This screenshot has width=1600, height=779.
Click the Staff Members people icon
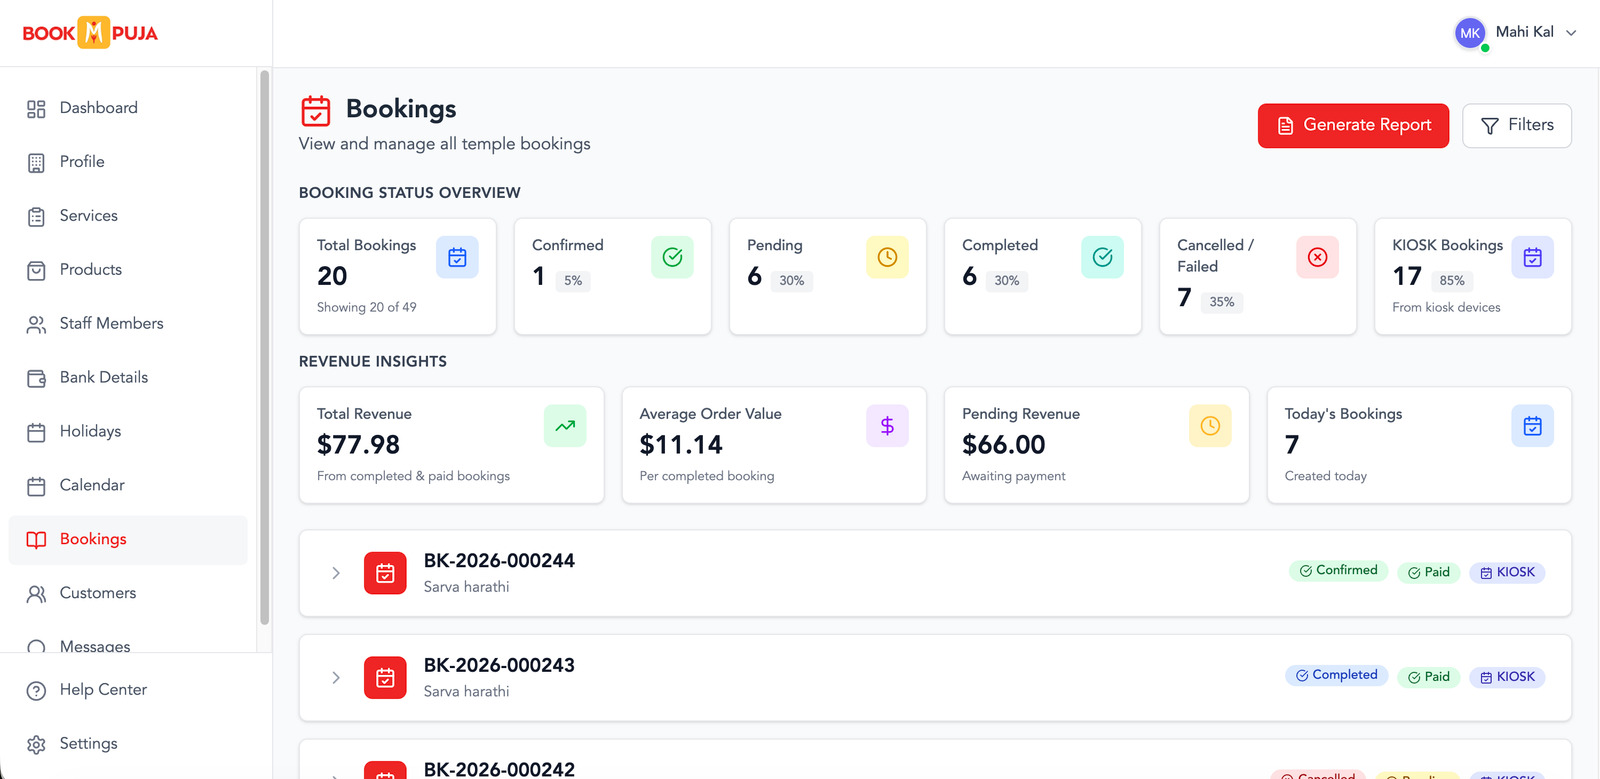36,324
